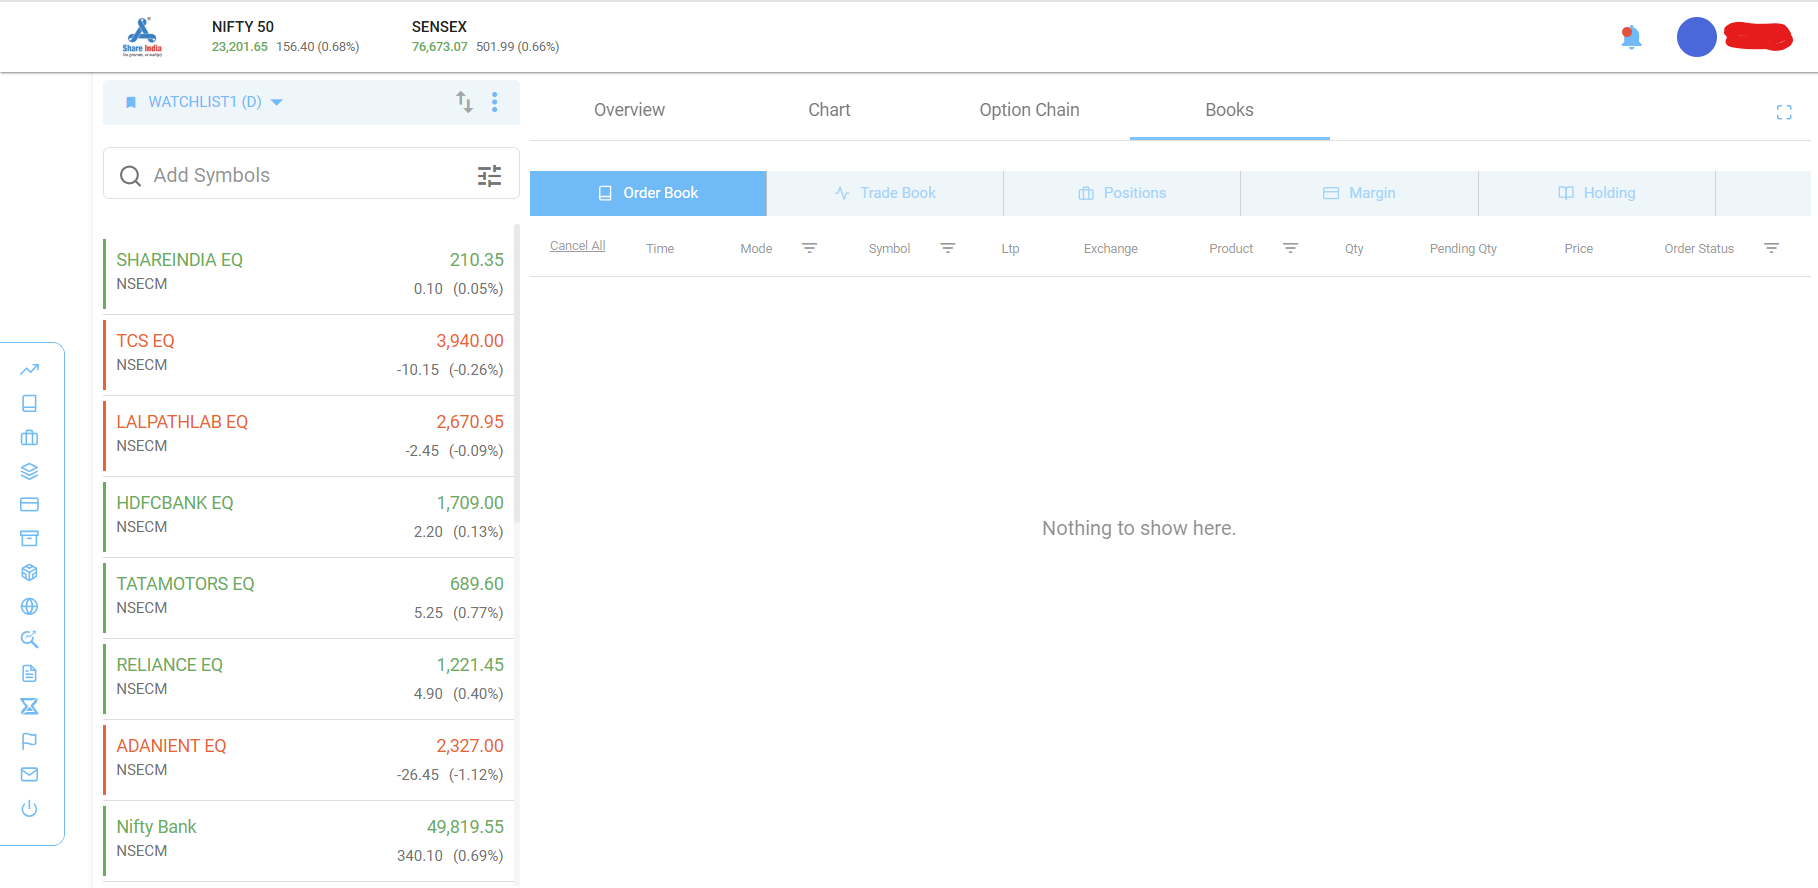
Task: Open the briefcase icon in sidebar
Action: coord(29,437)
